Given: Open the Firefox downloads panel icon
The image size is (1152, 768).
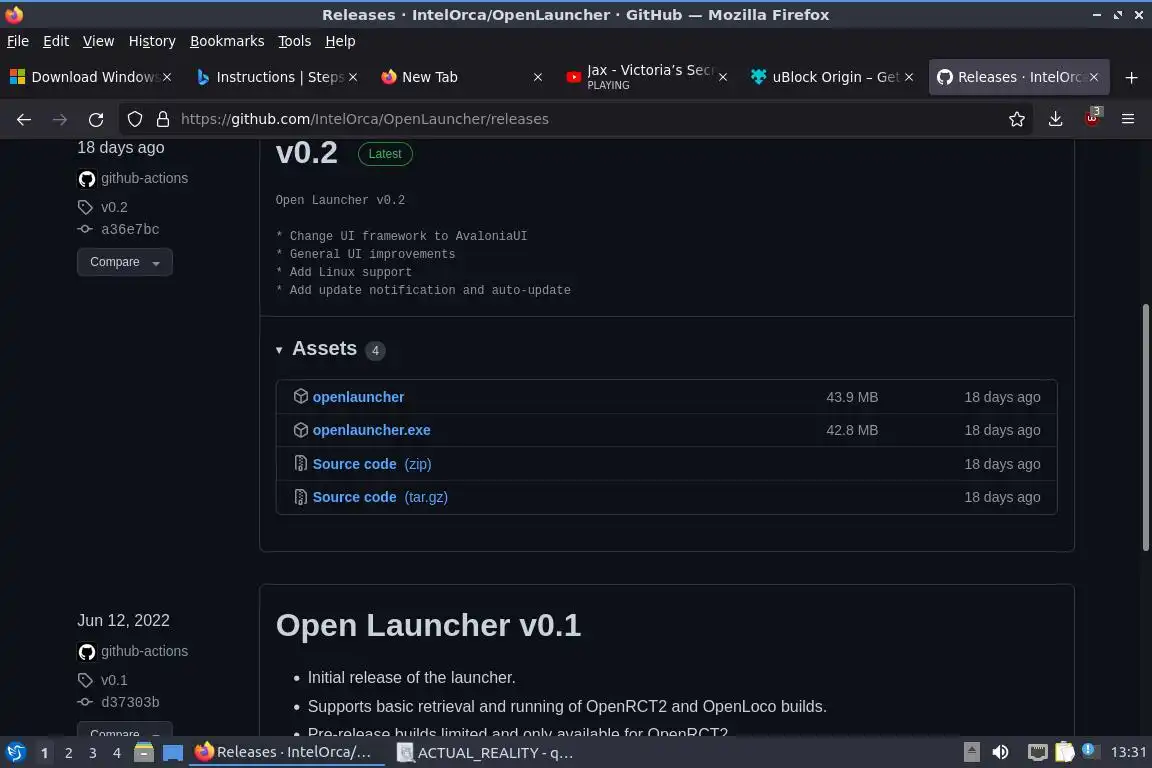Looking at the screenshot, I should (x=1055, y=119).
